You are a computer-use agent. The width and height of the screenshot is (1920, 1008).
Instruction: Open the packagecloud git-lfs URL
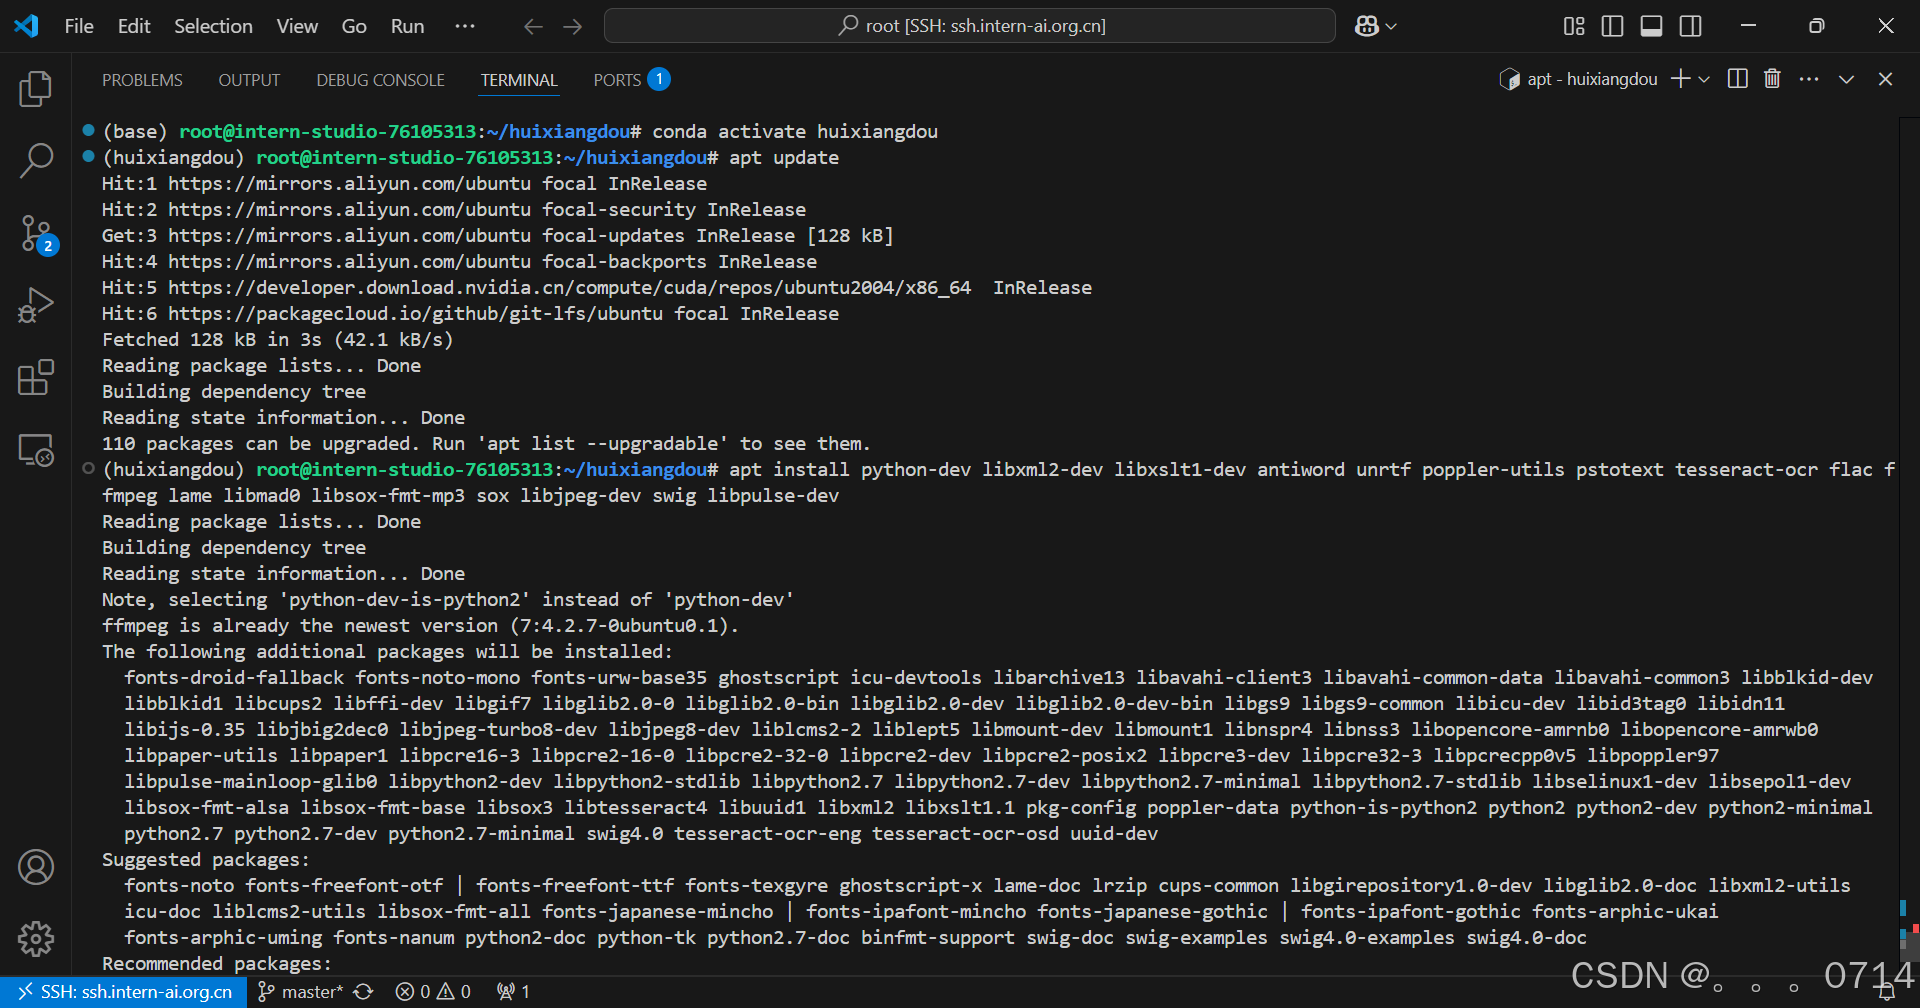pyautogui.click(x=415, y=314)
